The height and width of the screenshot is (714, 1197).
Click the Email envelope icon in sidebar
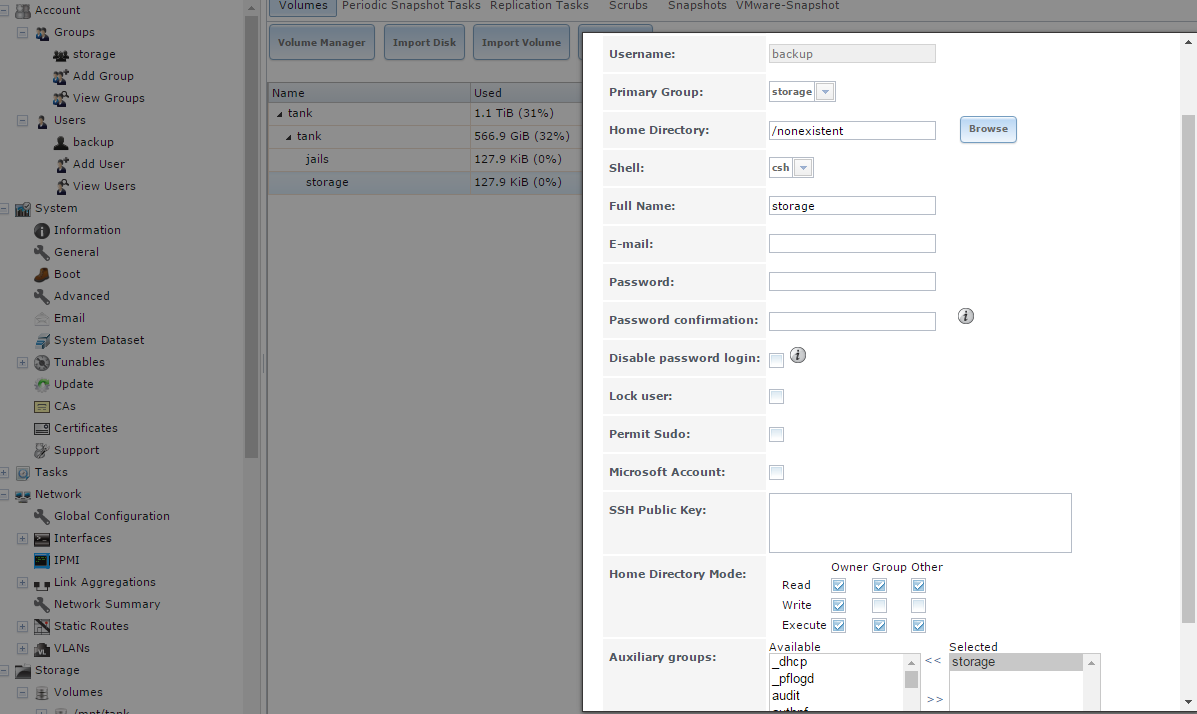[x=42, y=318]
